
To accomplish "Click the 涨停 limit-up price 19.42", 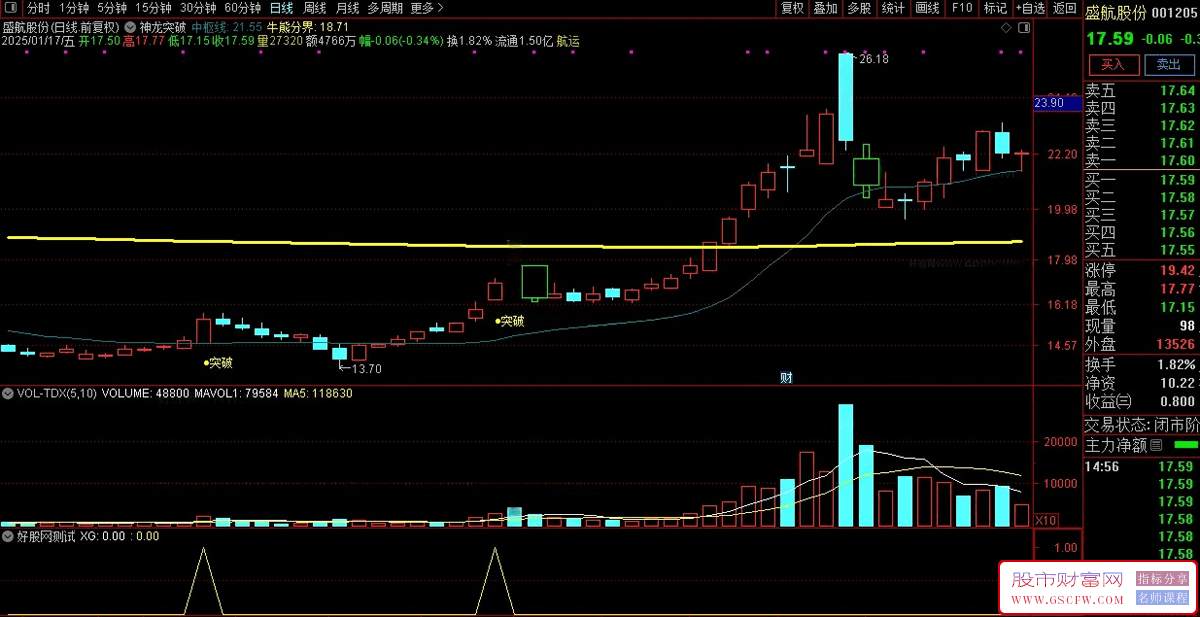I will (x=1177, y=270).
